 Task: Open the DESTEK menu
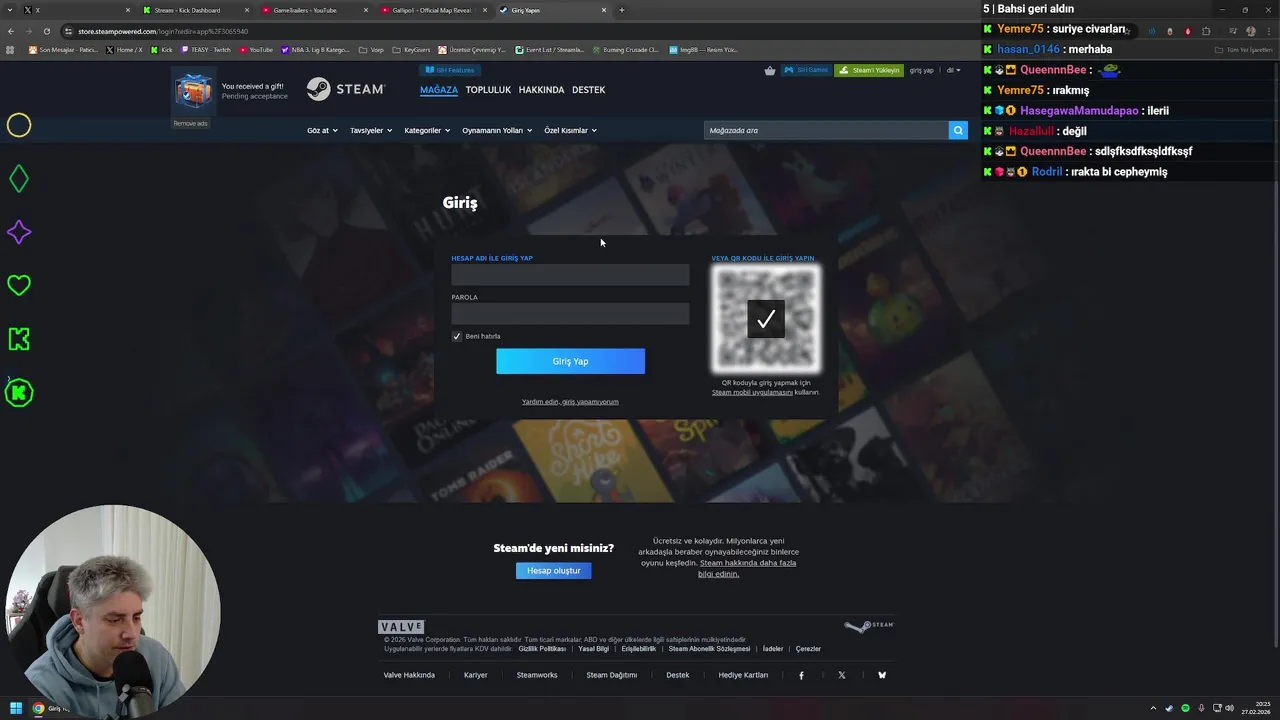[588, 90]
